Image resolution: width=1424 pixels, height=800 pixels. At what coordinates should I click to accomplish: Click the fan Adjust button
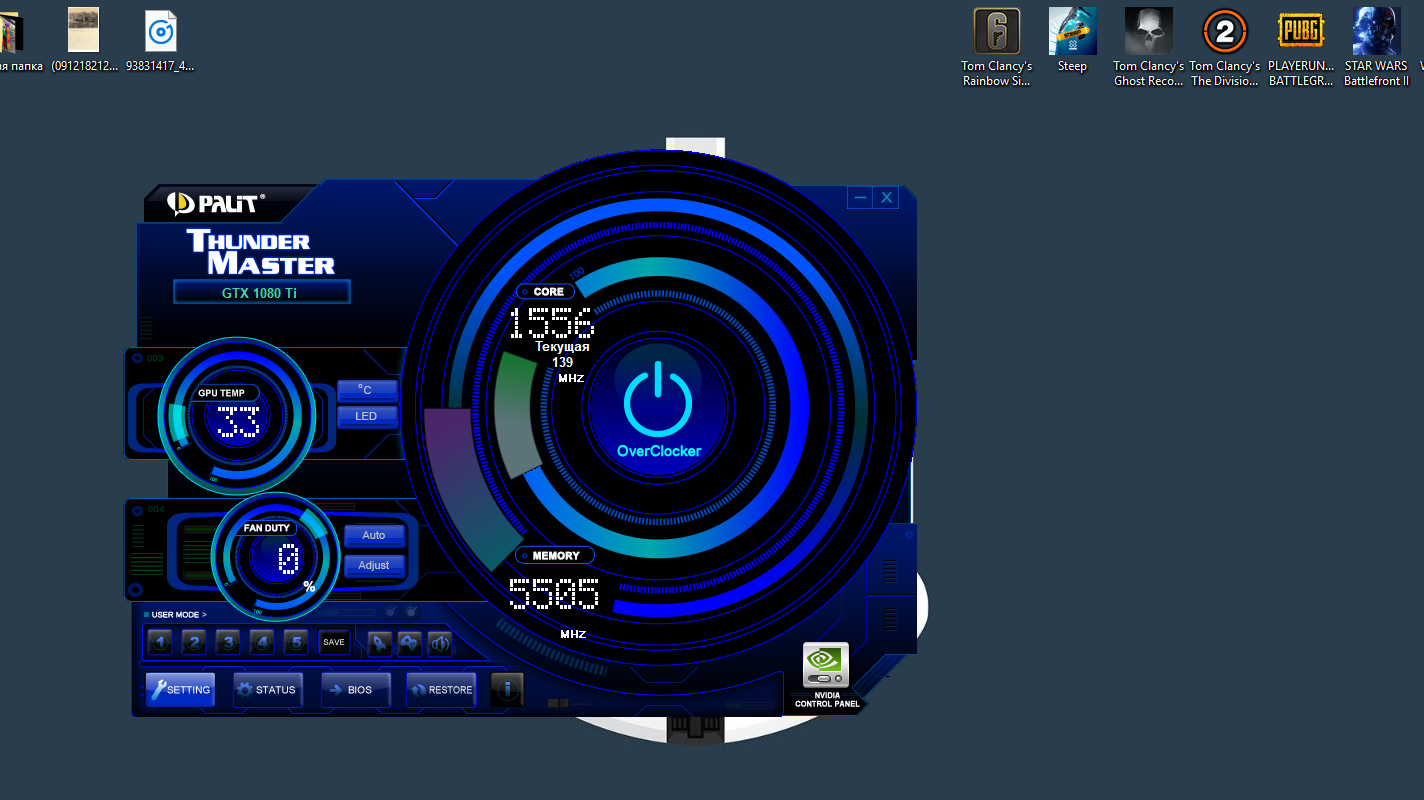(374, 565)
